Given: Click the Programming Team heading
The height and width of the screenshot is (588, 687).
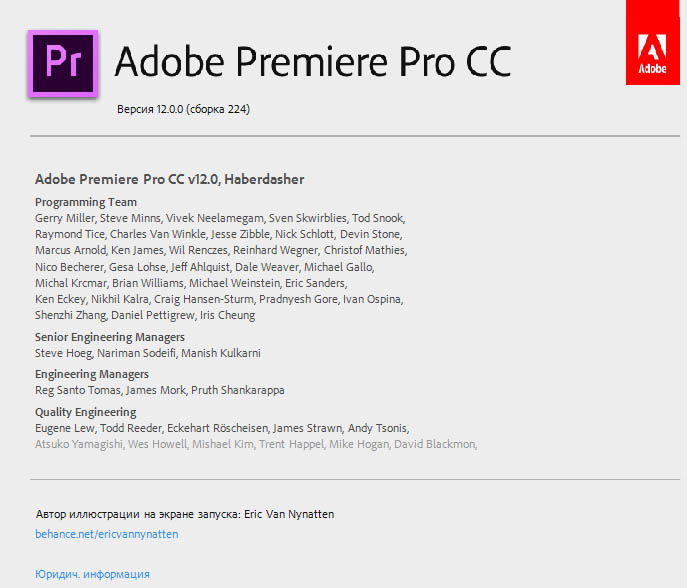Looking at the screenshot, I should tap(86, 202).
